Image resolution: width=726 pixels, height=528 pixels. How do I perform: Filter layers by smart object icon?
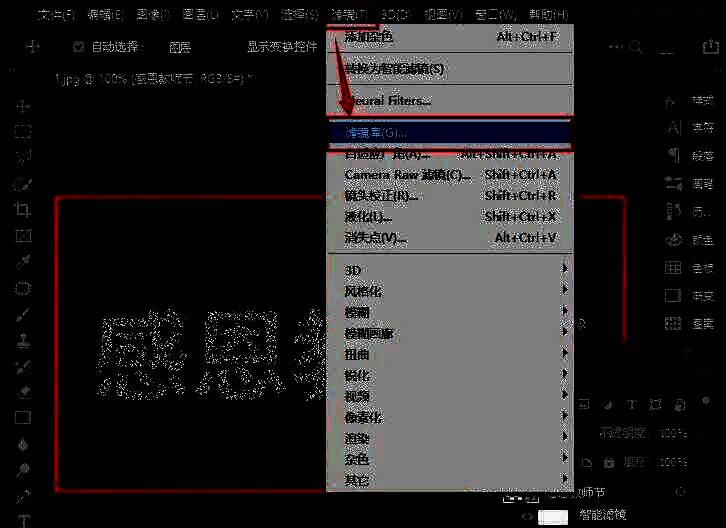[x=680, y=405]
